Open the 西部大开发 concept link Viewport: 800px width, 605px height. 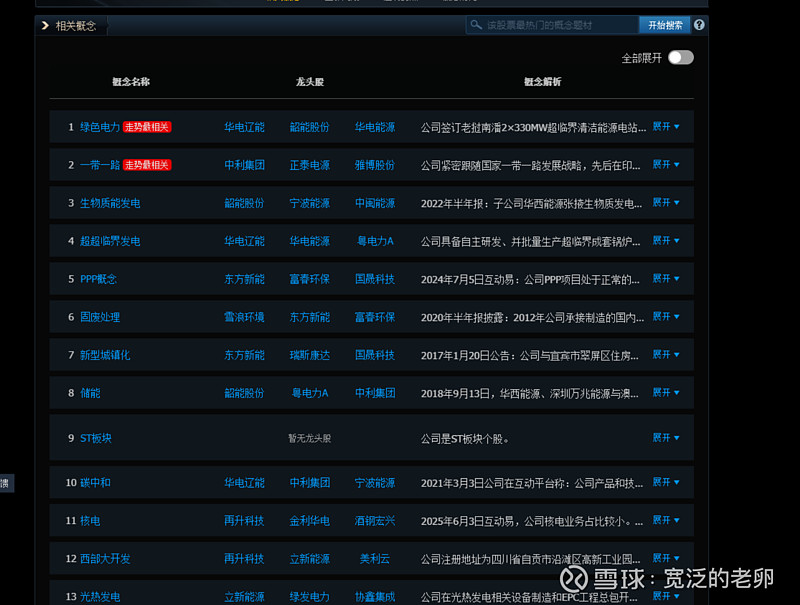[105, 559]
